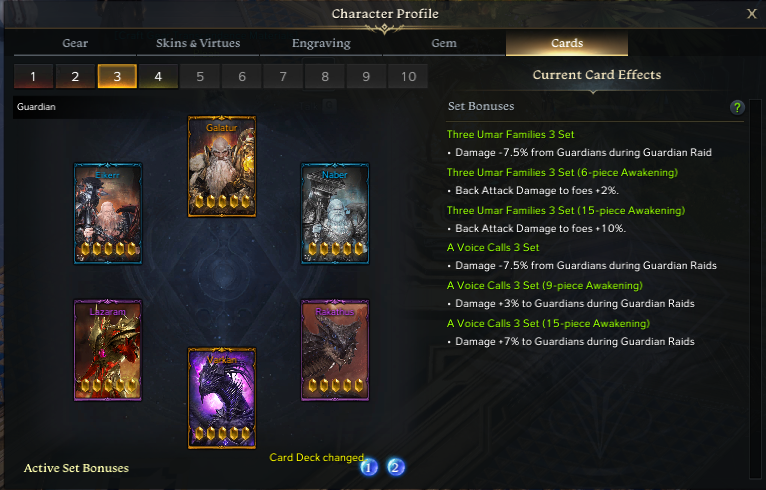Select card deck slot 5
Image resolution: width=766 pixels, height=490 pixels.
pyautogui.click(x=200, y=76)
